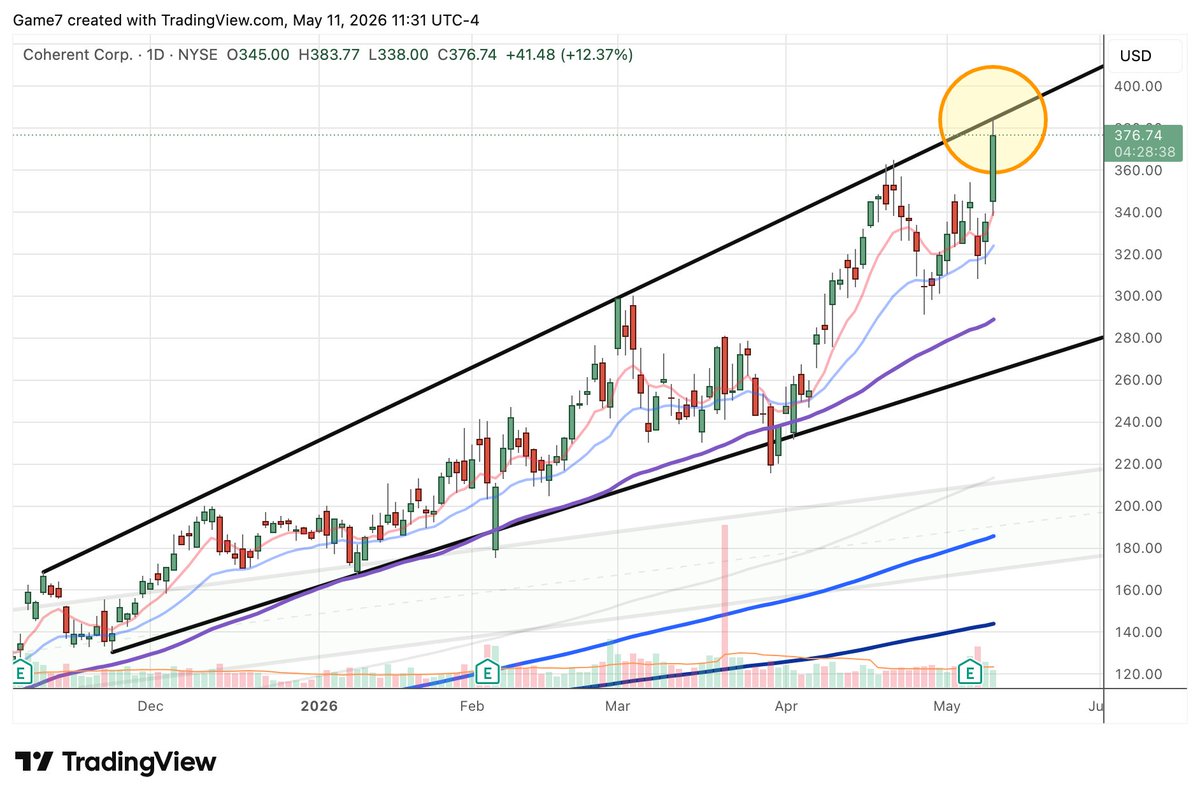Click the Feb label on the time axis
The height and width of the screenshot is (800, 1200).
click(x=472, y=707)
